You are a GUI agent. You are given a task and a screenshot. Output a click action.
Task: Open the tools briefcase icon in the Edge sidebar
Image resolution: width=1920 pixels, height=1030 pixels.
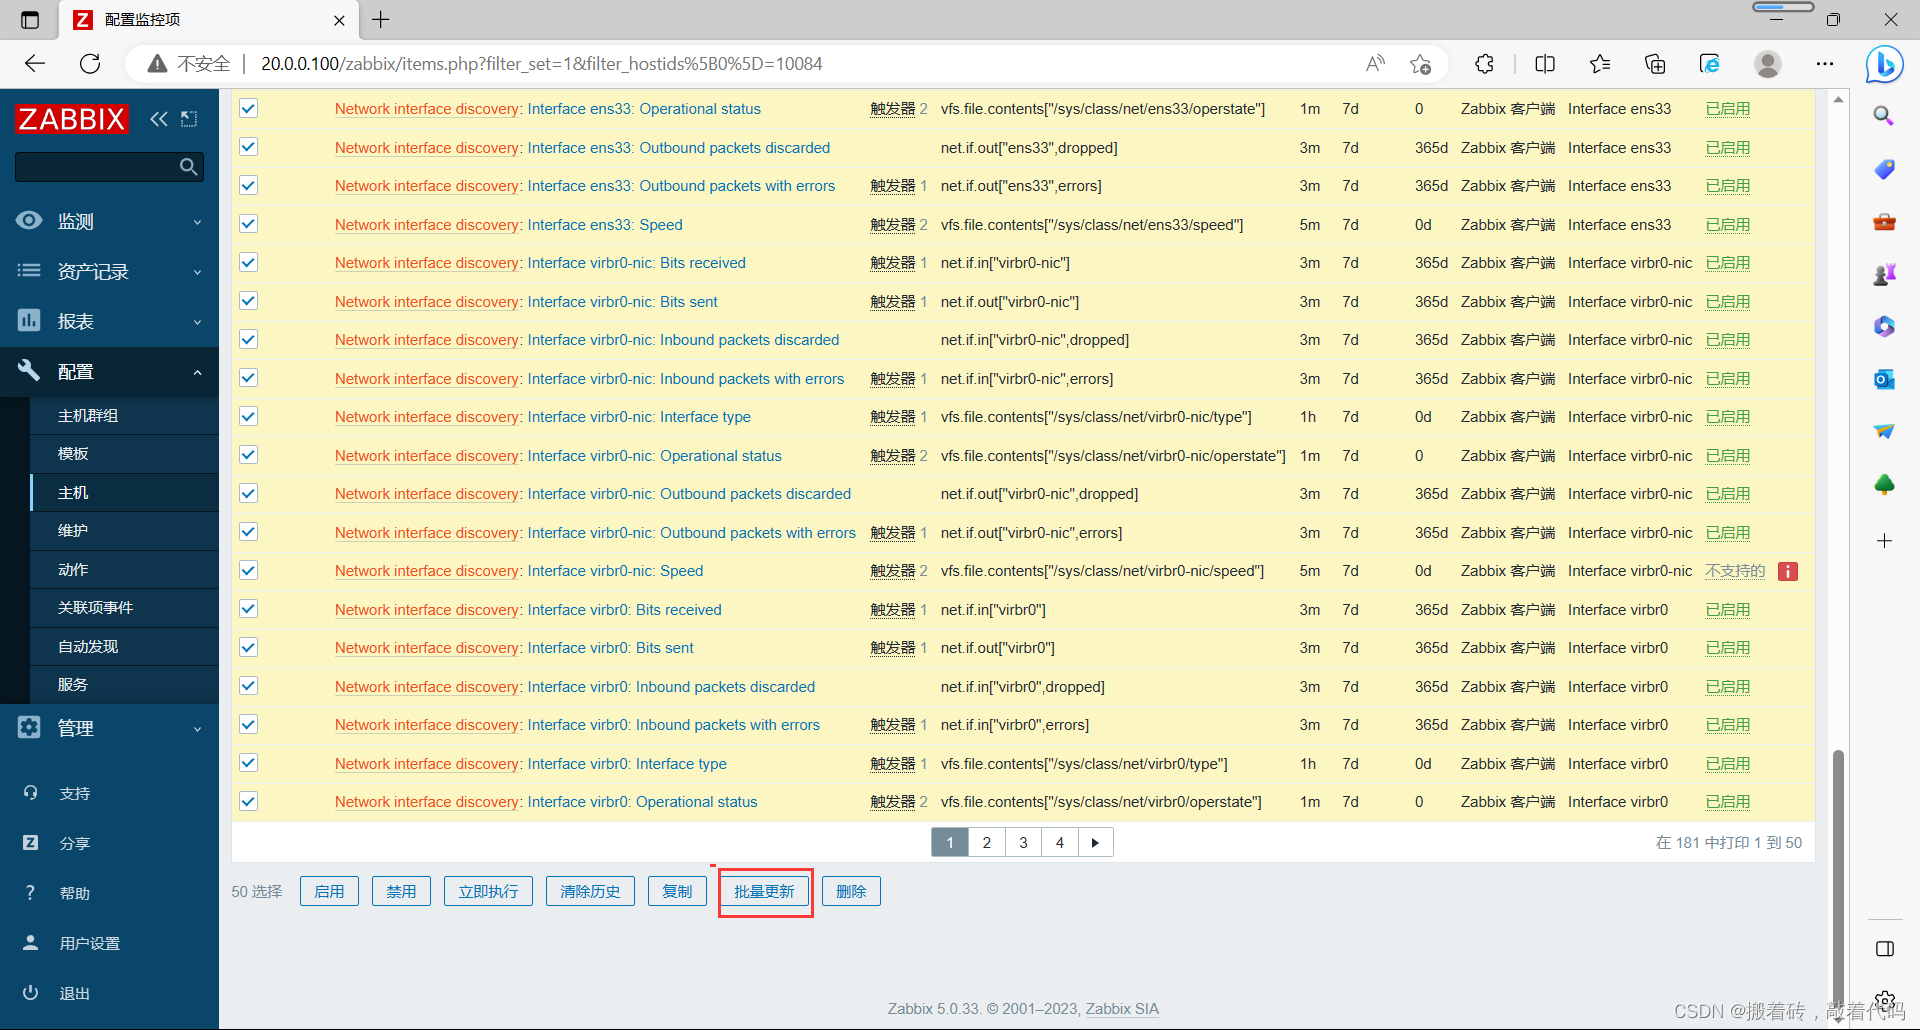click(x=1884, y=221)
